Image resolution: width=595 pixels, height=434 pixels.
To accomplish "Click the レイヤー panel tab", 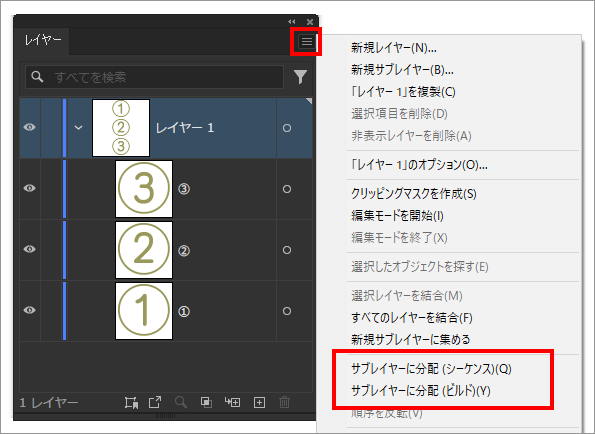I will 42,40.
